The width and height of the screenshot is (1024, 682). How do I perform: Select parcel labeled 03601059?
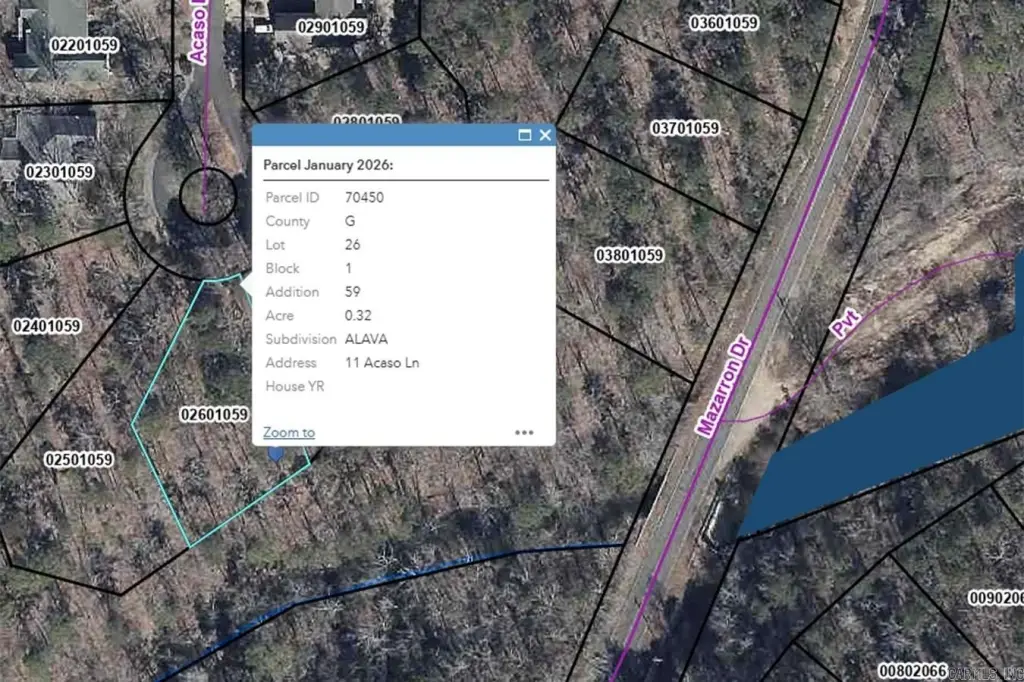[x=724, y=22]
